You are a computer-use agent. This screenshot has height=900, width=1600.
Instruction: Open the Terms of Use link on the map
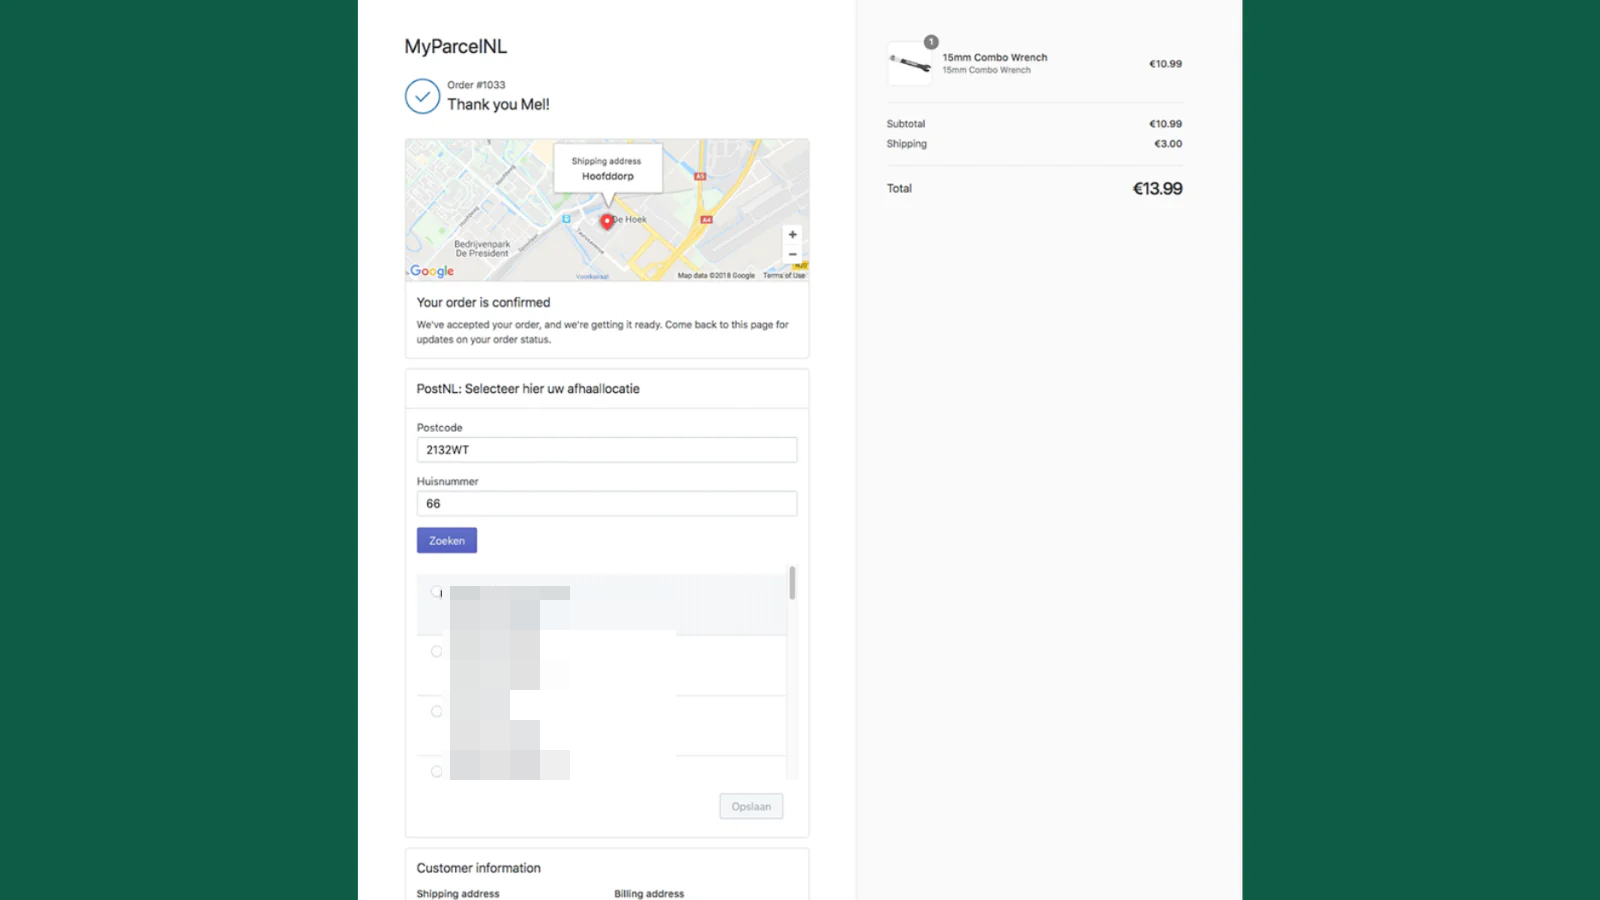point(786,275)
